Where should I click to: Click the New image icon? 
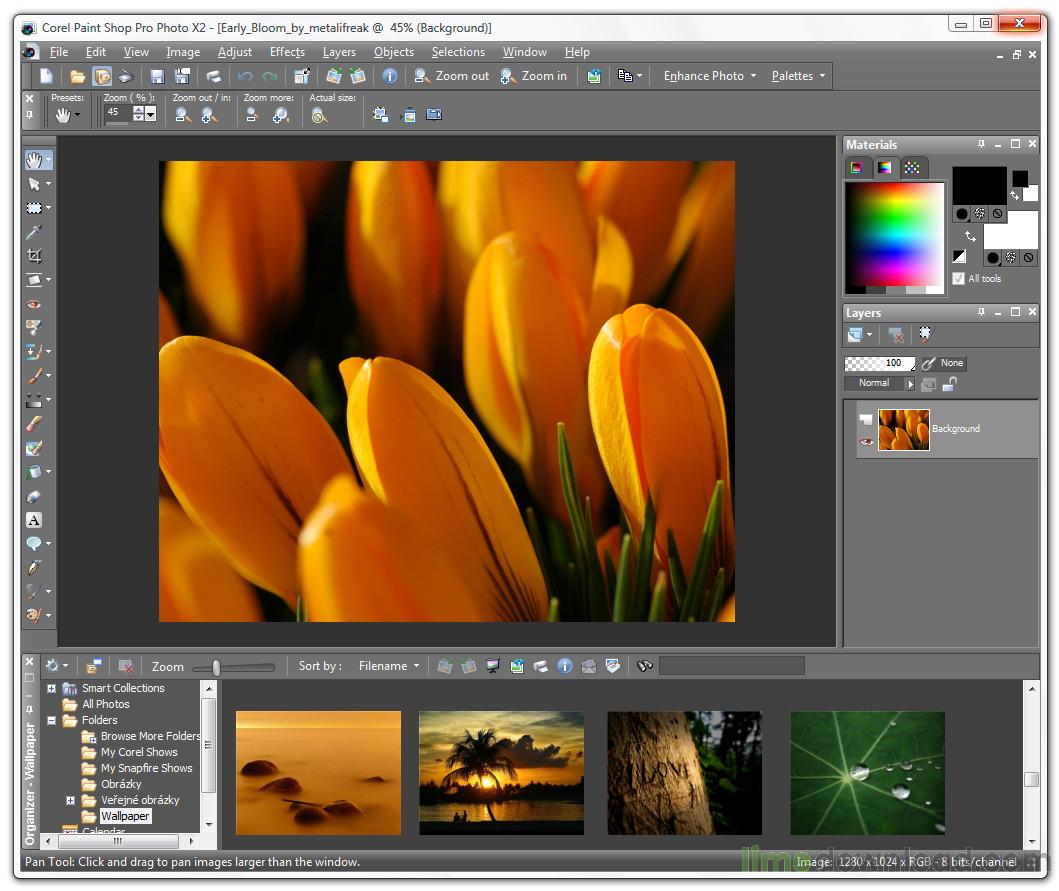pos(46,76)
